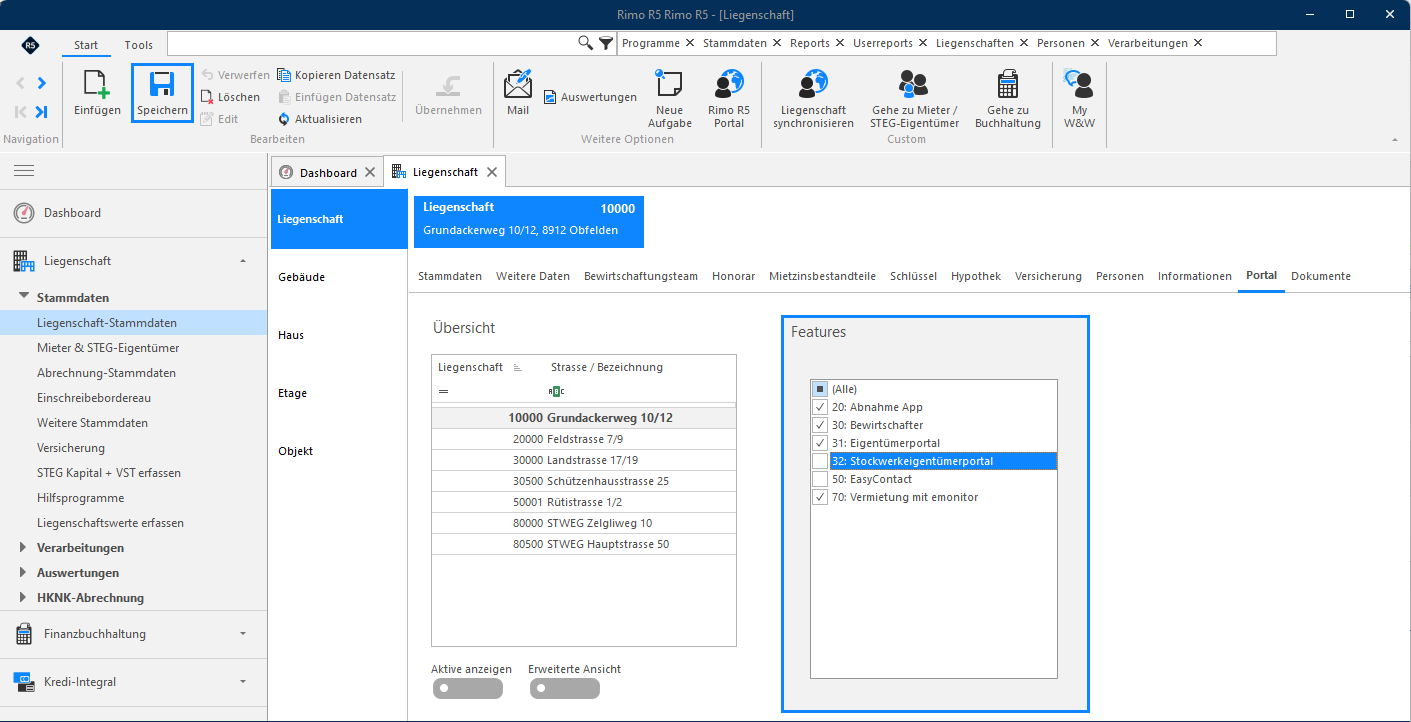Click the Einfügen new record icon
The image size is (1411, 722).
tap(96, 85)
